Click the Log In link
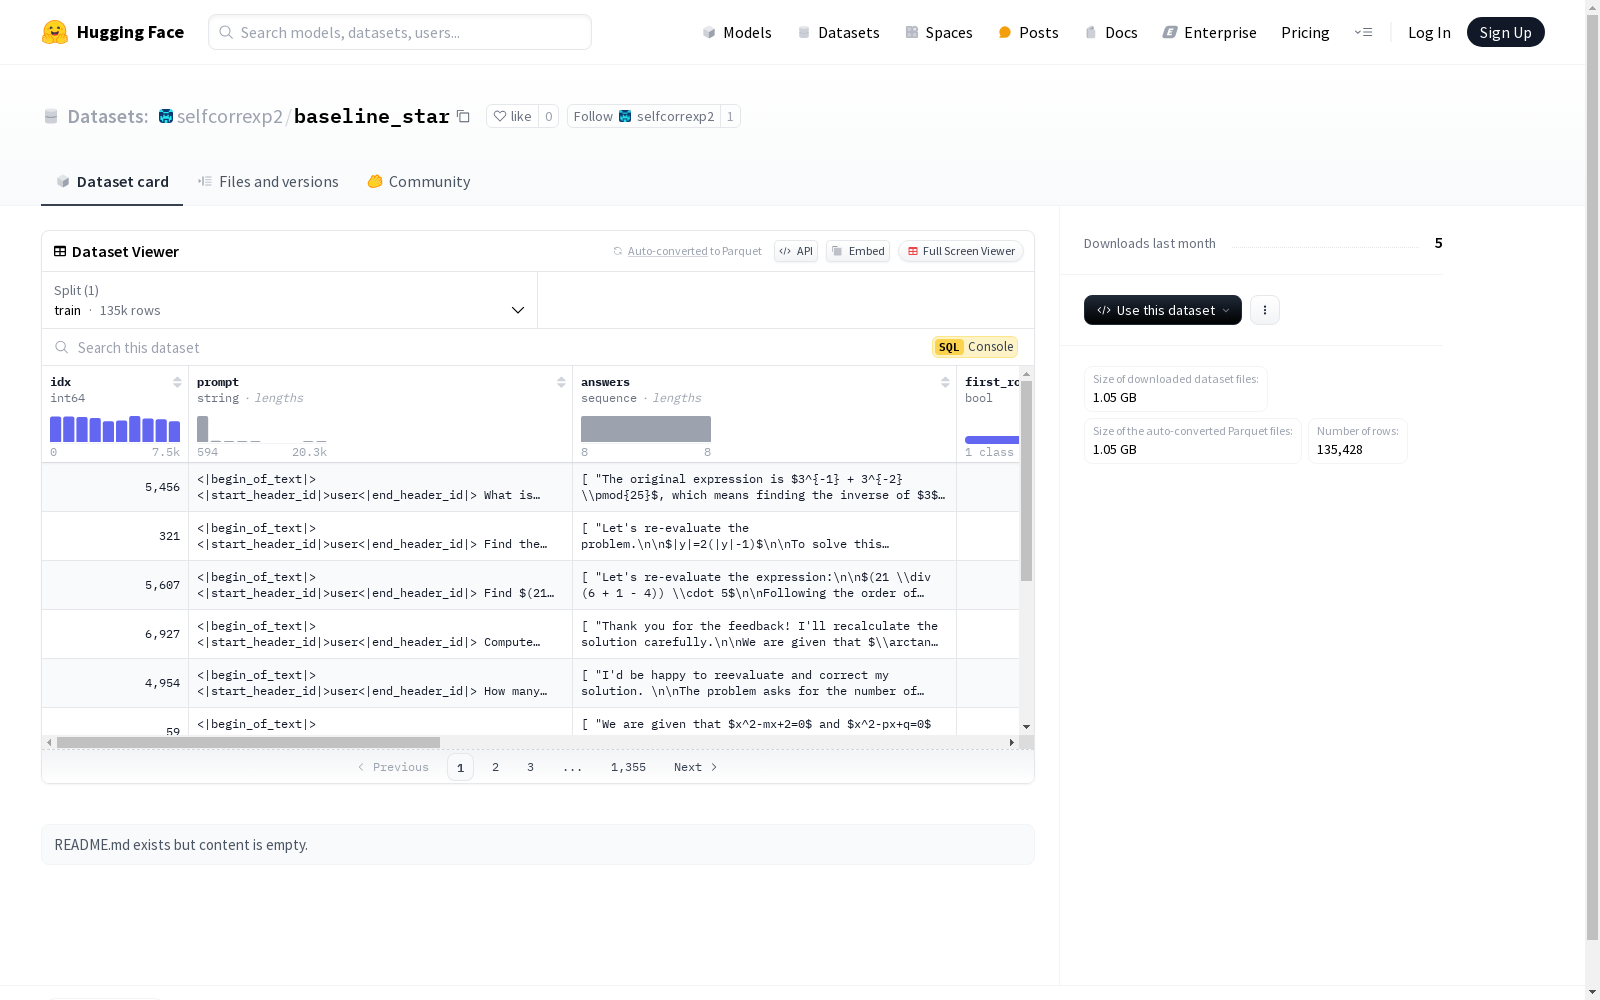 point(1429,32)
